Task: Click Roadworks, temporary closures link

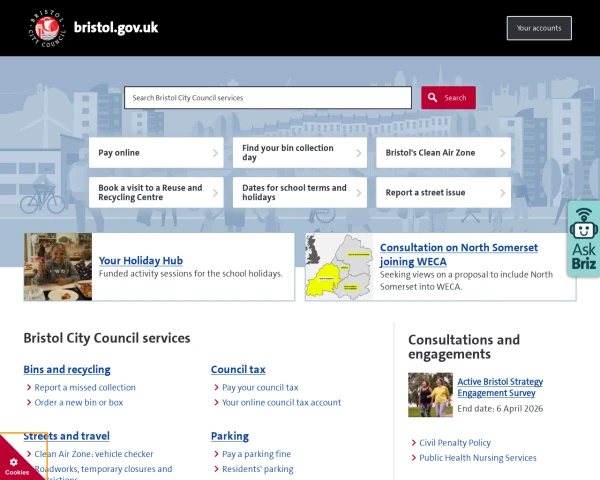Action: 103,473
